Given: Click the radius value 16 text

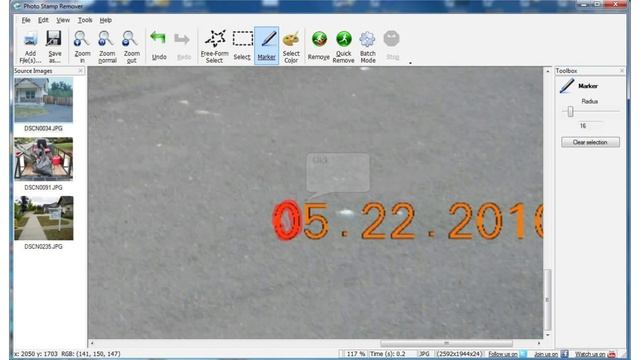Looking at the screenshot, I should click(x=583, y=126).
